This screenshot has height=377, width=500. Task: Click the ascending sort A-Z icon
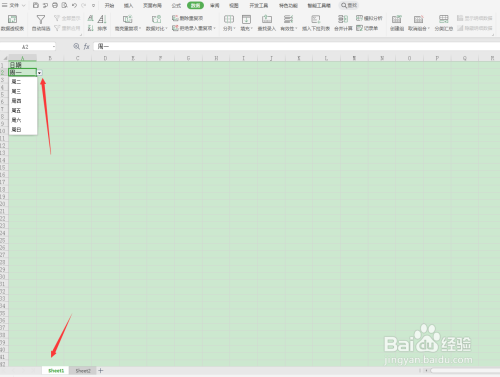tap(90, 18)
